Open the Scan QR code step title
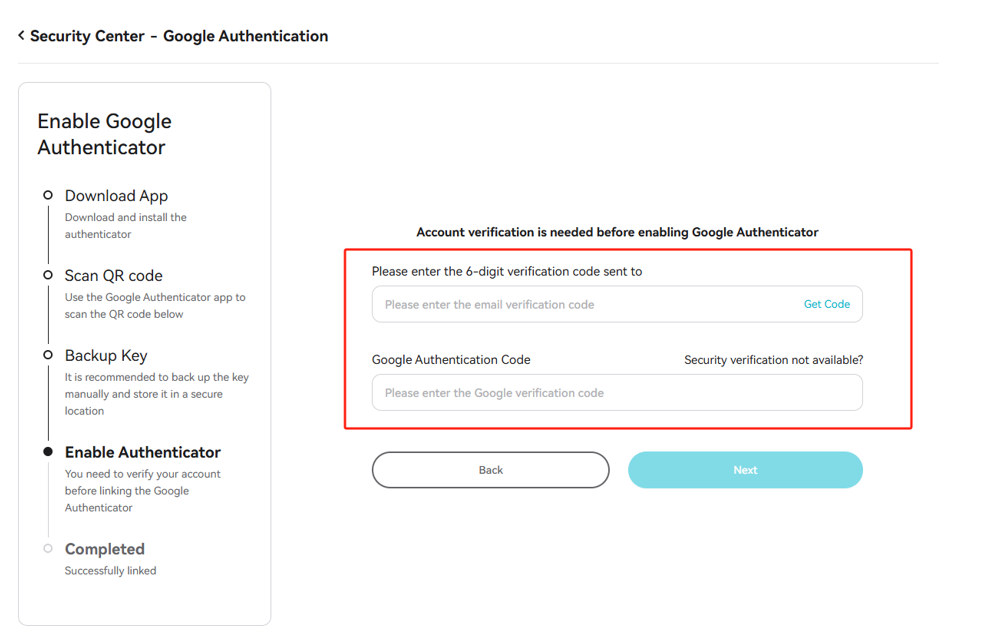 (113, 276)
